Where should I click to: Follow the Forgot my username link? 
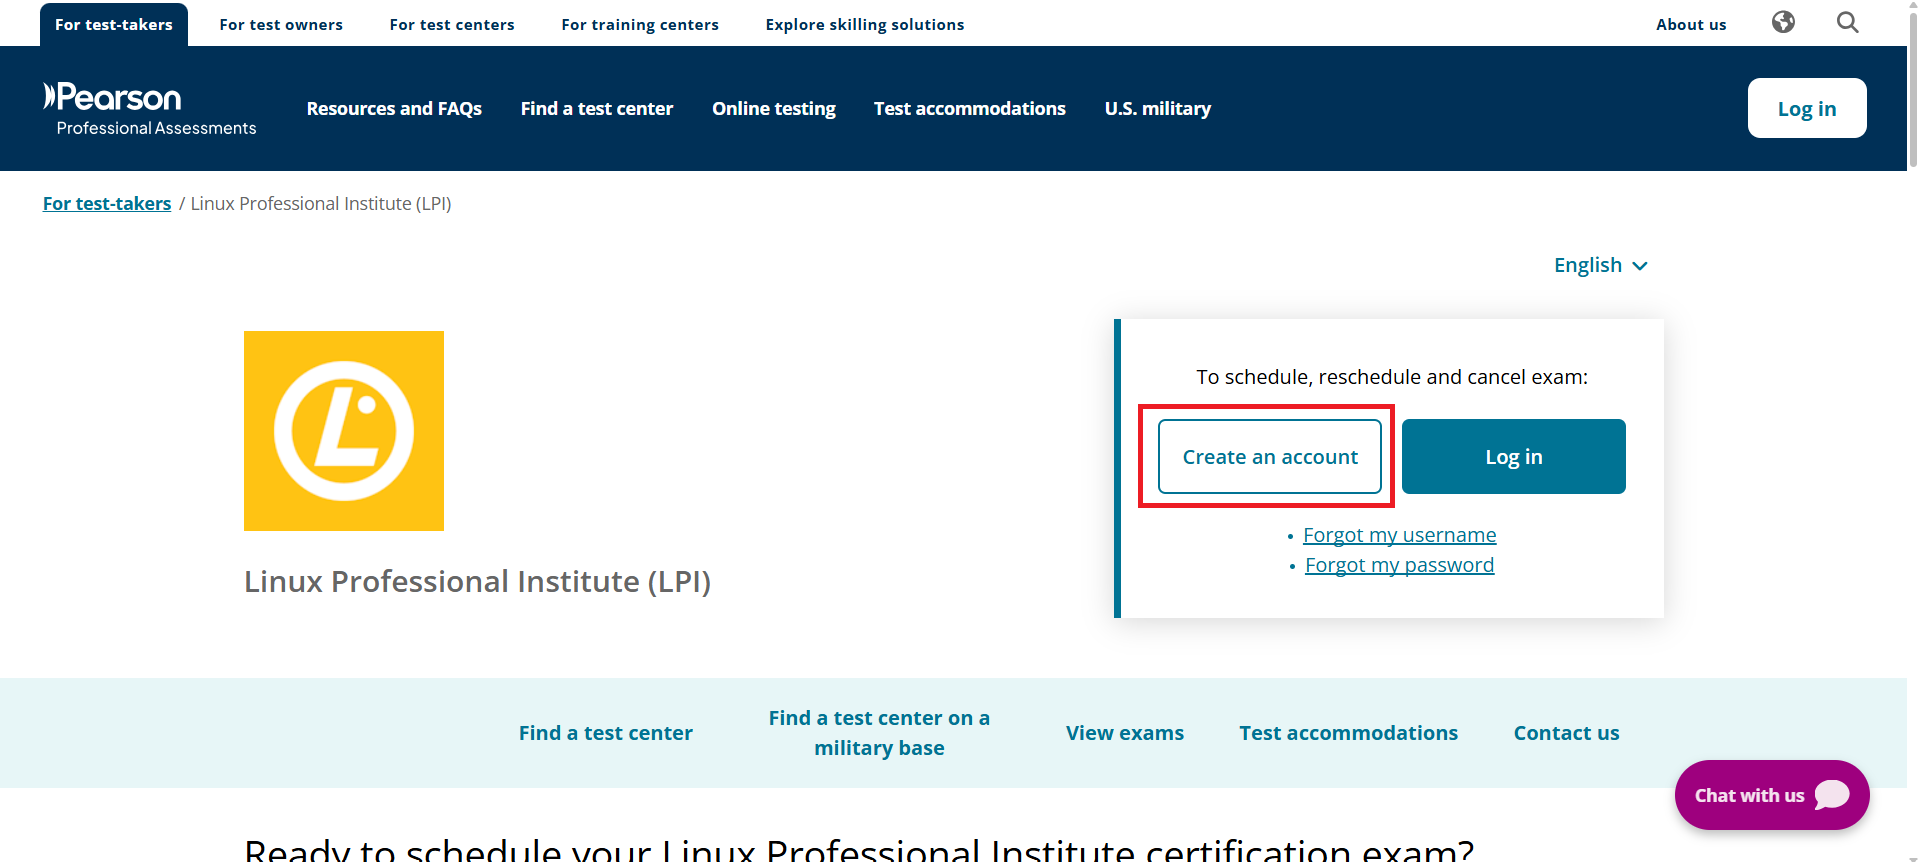(1399, 535)
